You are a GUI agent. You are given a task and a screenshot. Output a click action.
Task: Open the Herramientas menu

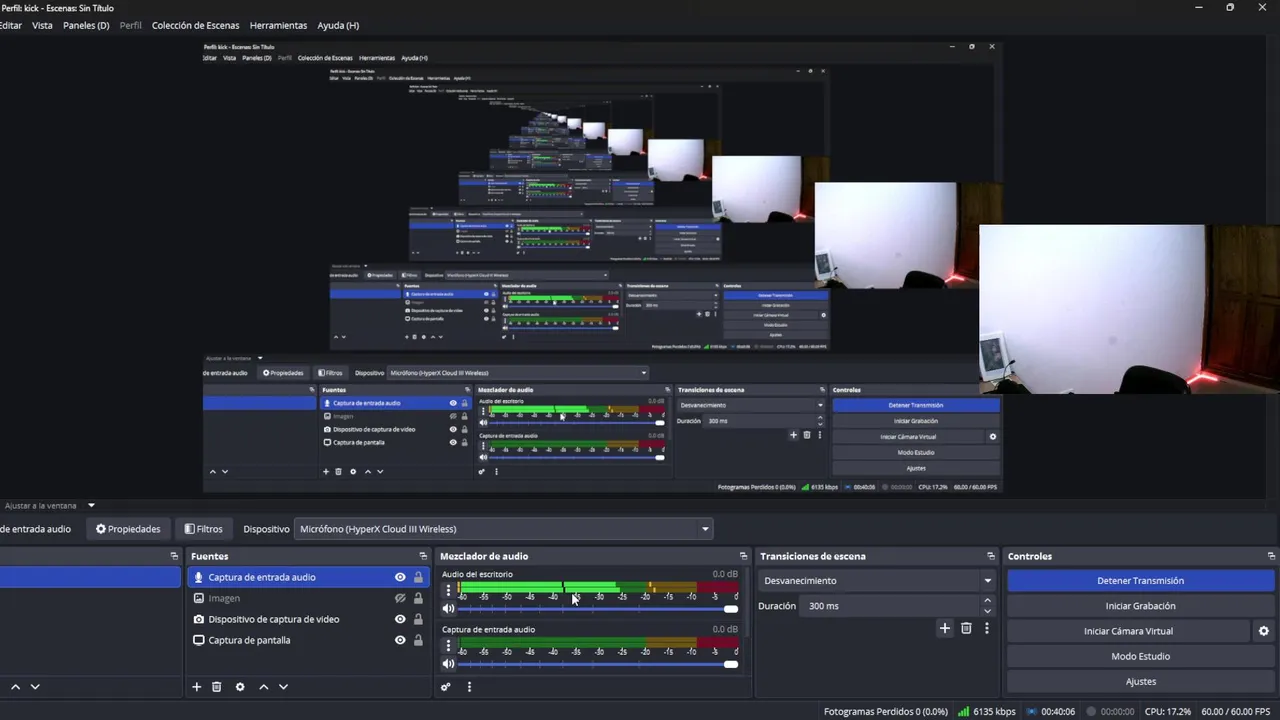click(278, 25)
